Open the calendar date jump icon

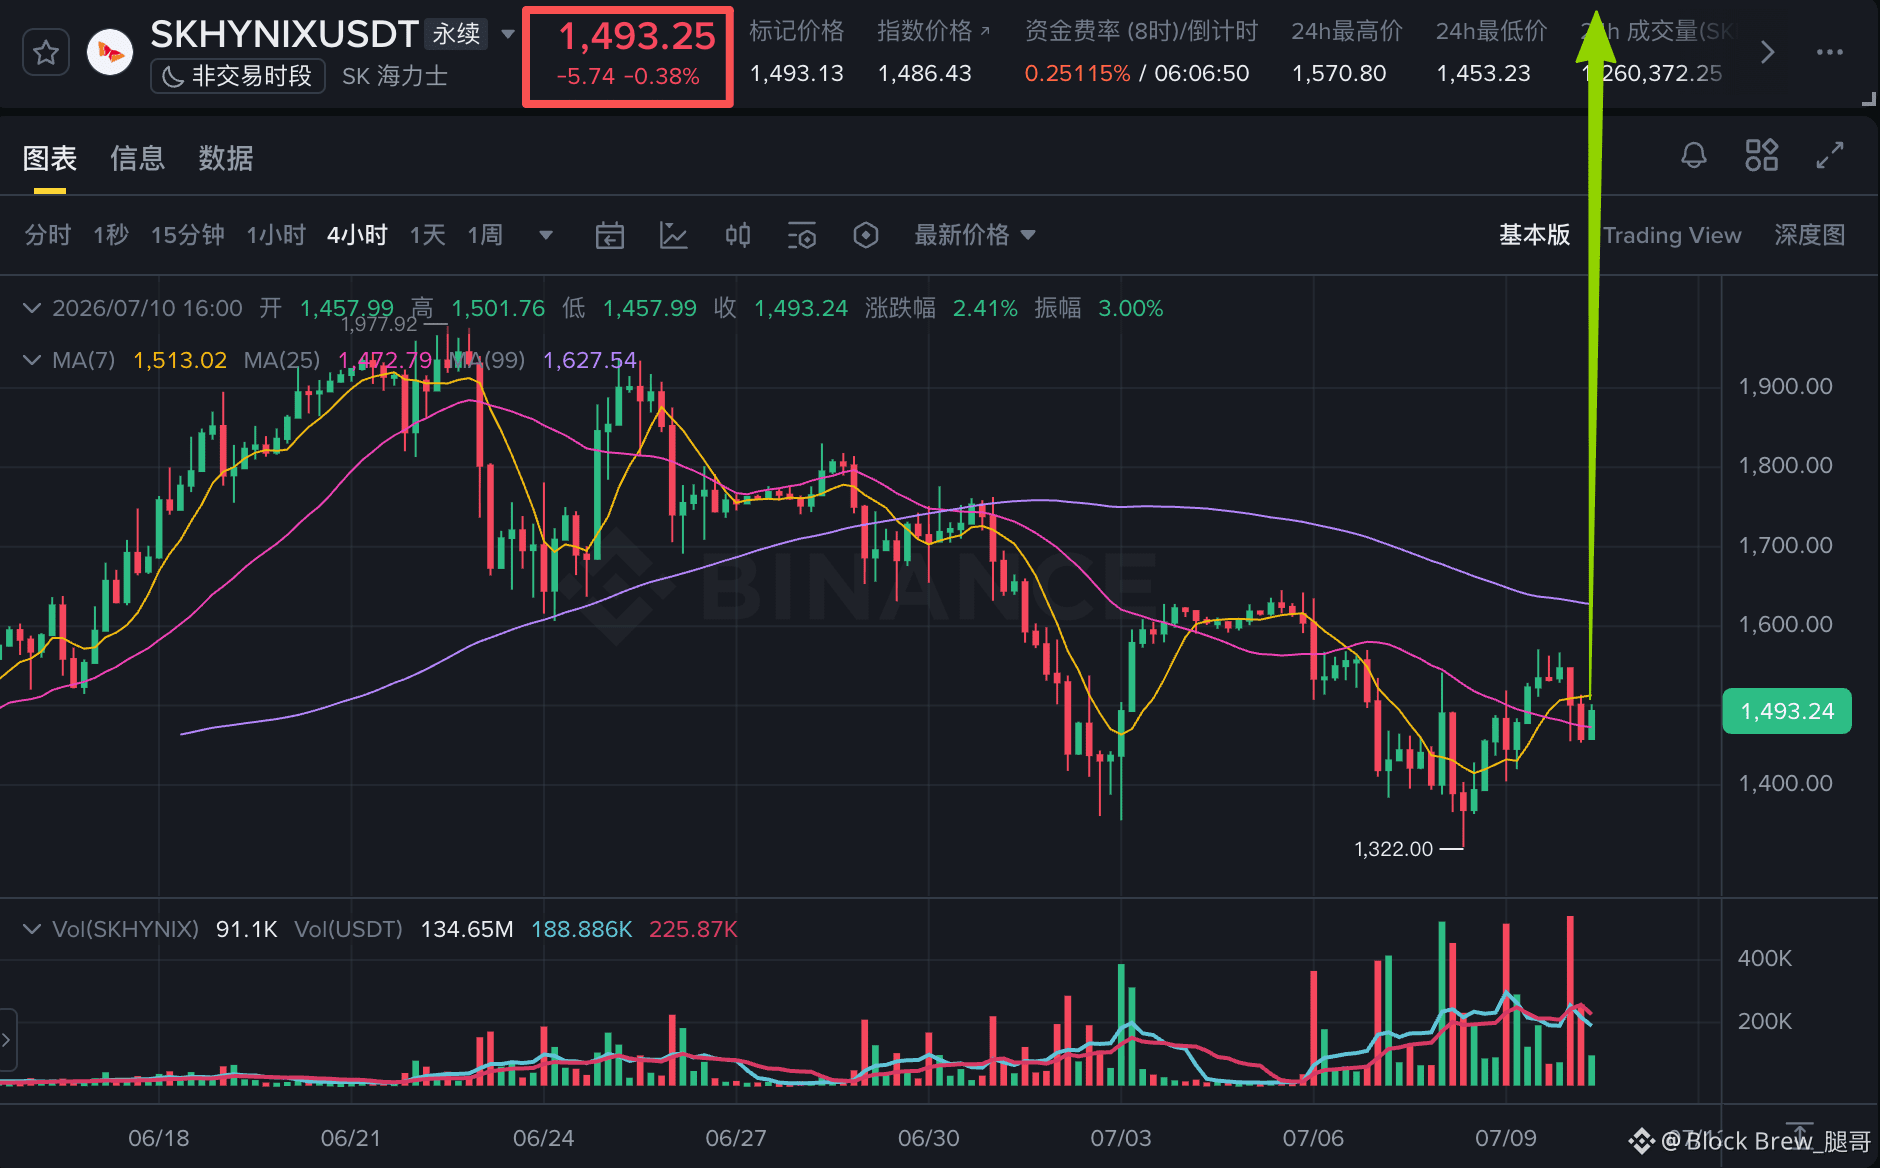(x=610, y=236)
